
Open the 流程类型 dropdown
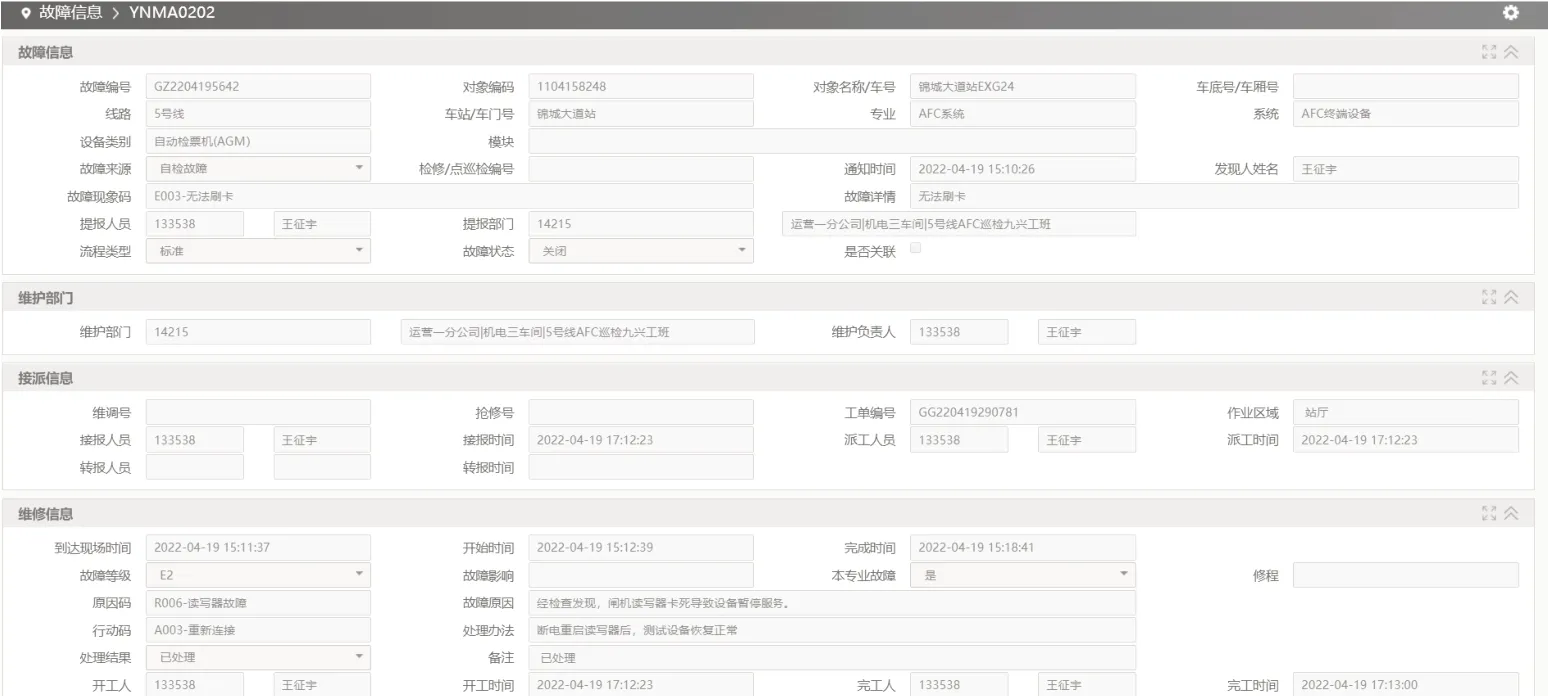pos(258,251)
